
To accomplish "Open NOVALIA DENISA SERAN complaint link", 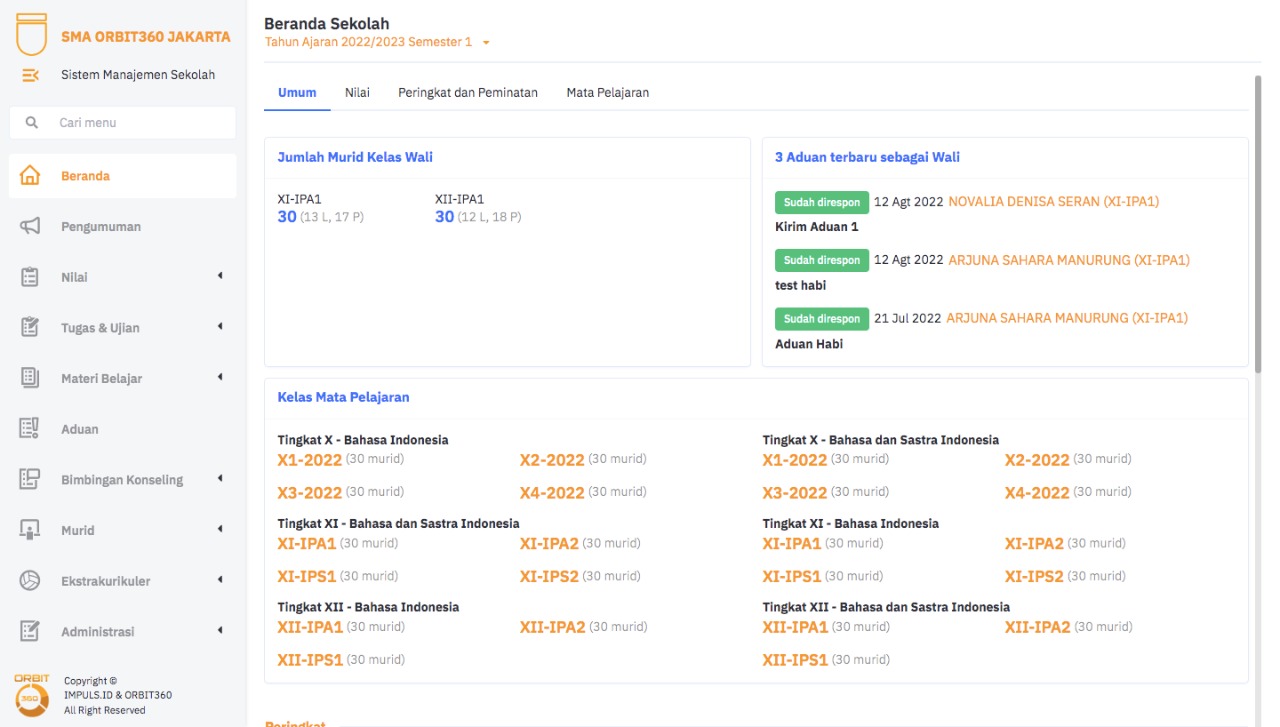I will (1053, 202).
